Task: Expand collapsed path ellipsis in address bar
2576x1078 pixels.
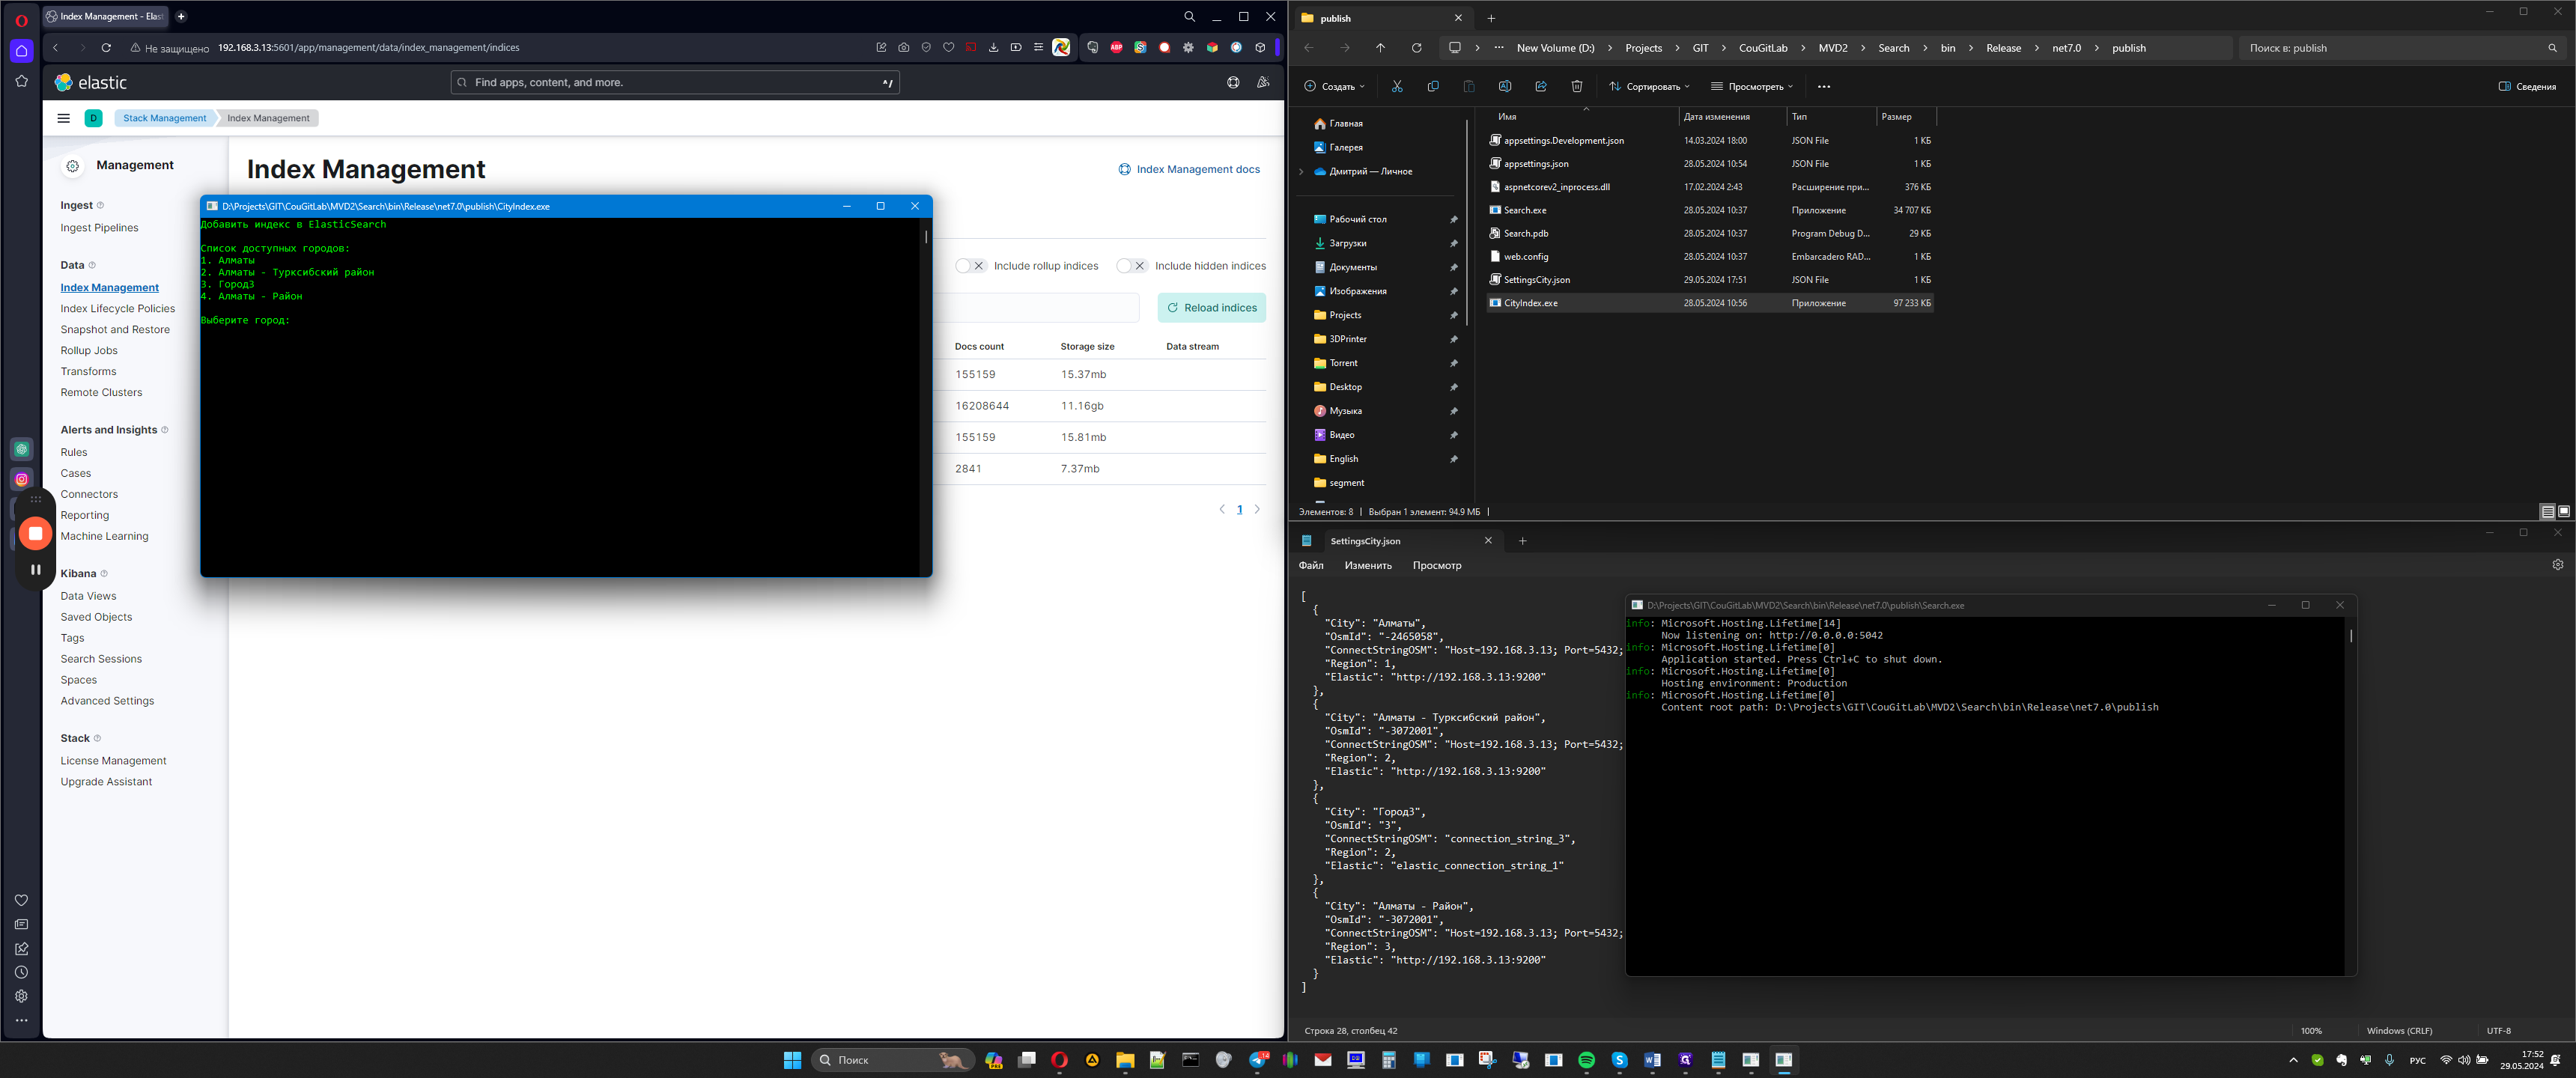Action: pyautogui.click(x=1498, y=47)
